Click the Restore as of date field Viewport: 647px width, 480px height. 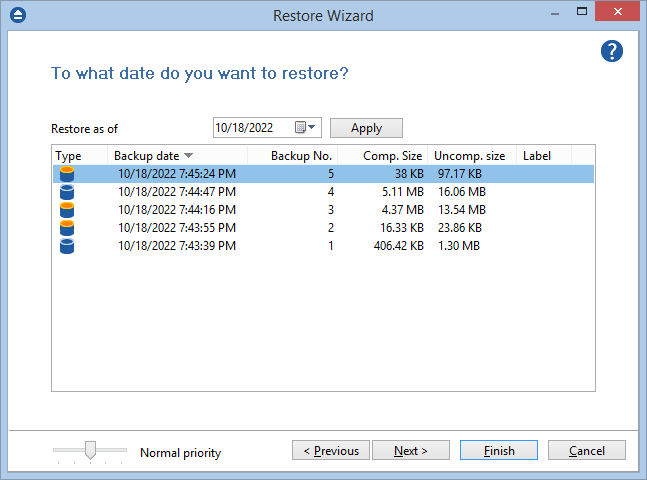click(x=252, y=128)
